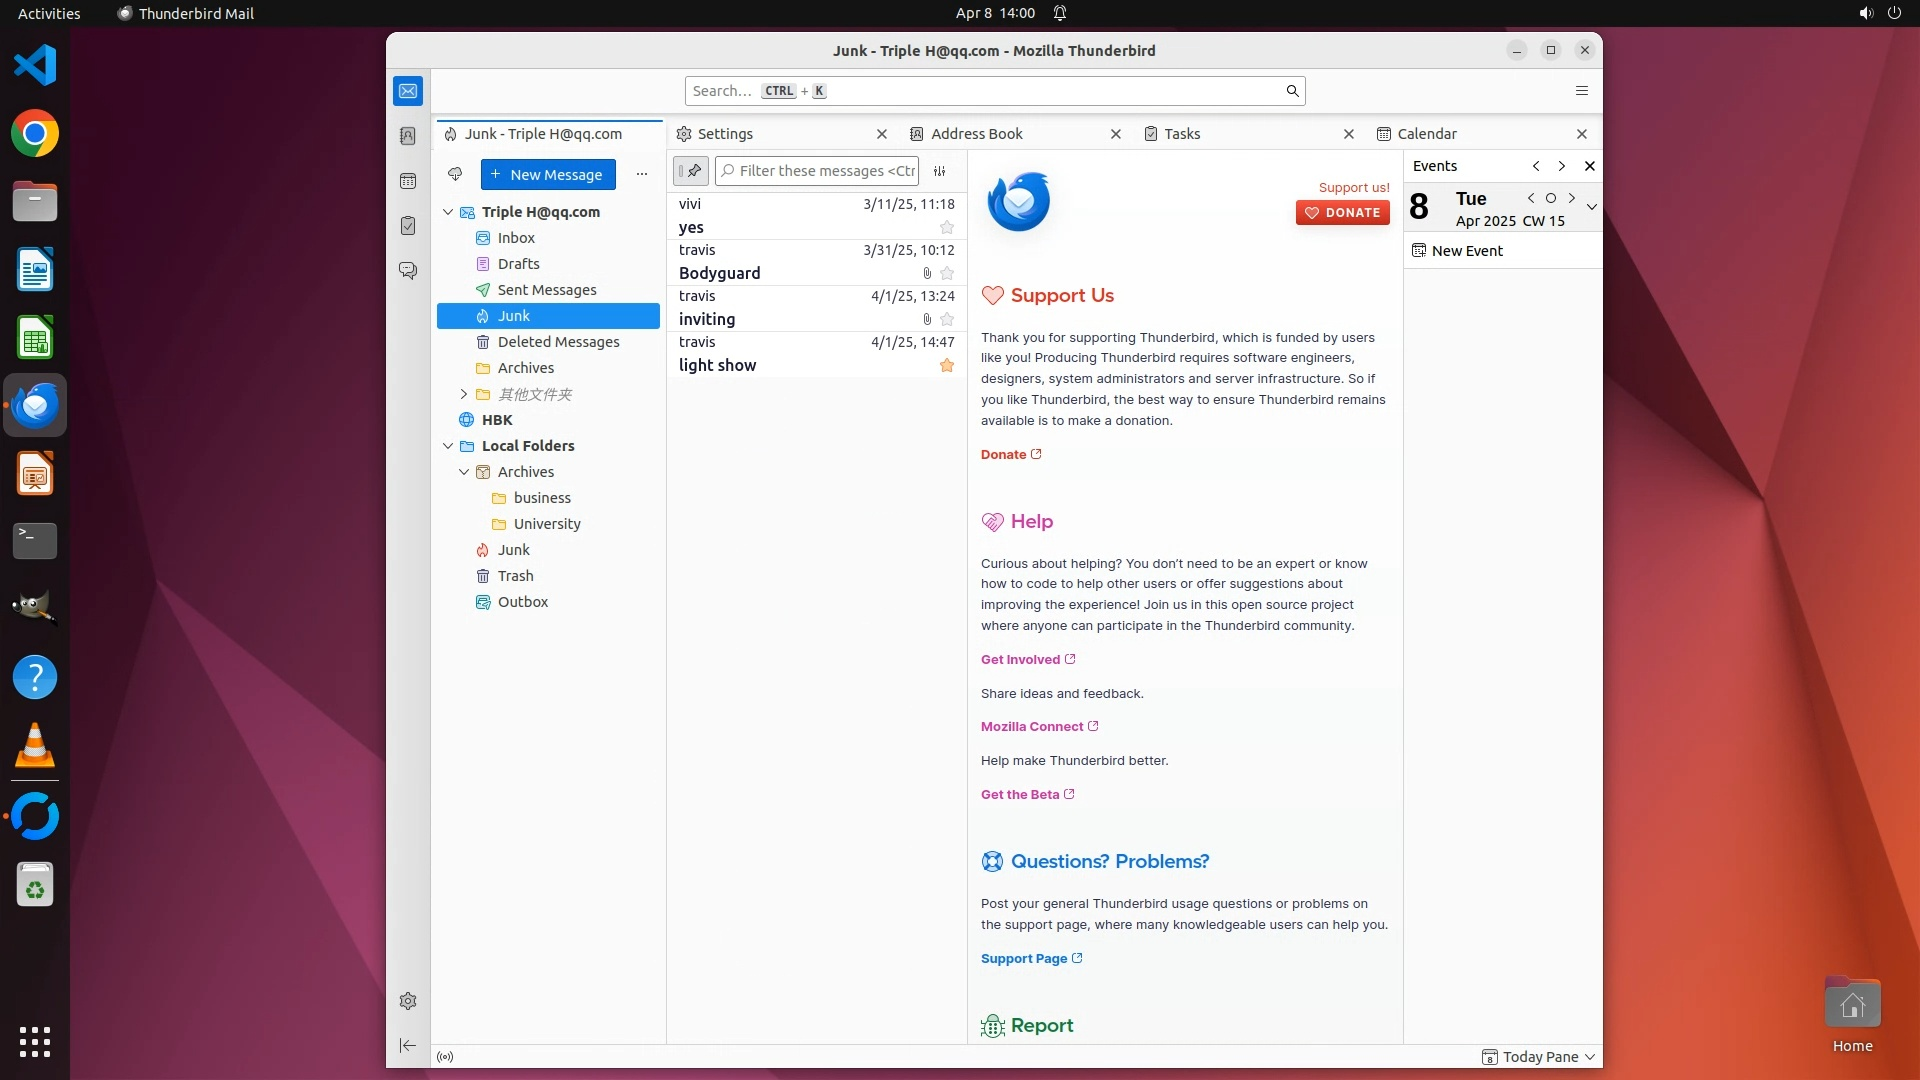The width and height of the screenshot is (1920, 1080).
Task: Expand the 其他文件夹 folder
Action: coord(464,394)
